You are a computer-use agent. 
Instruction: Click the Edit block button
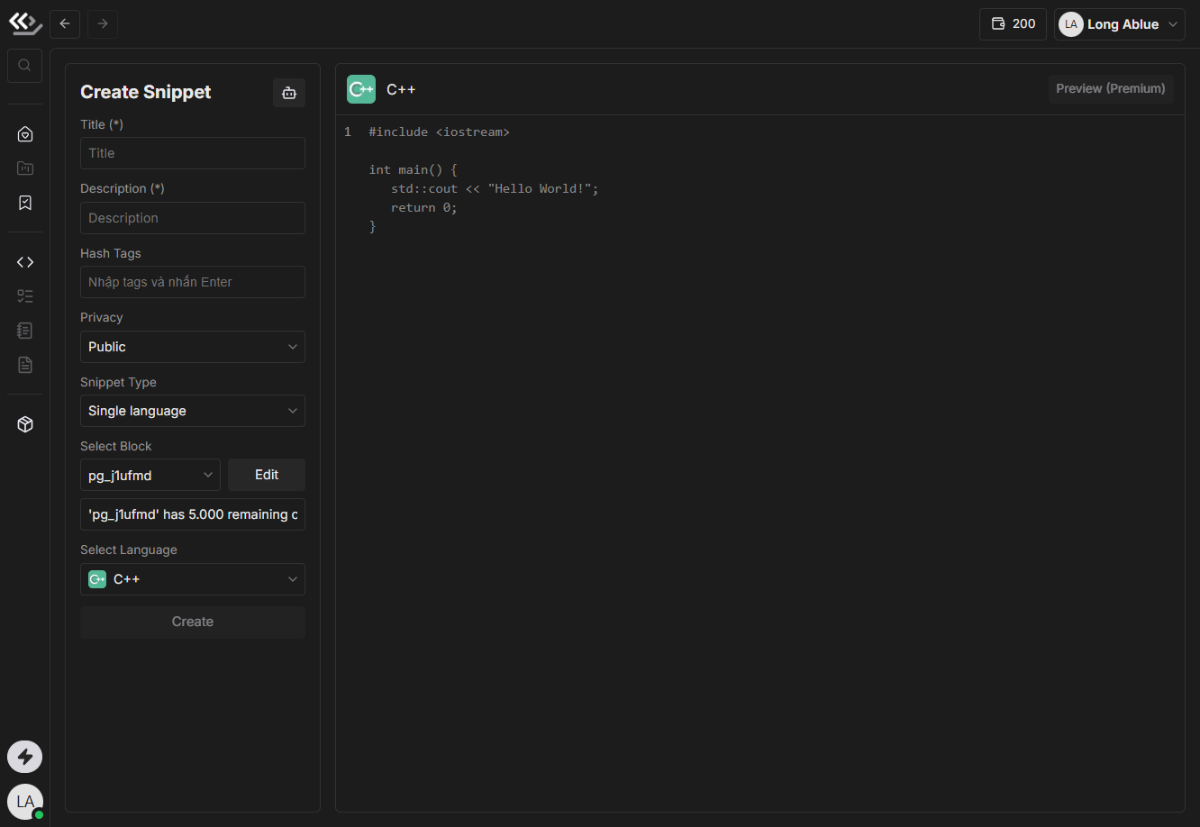click(266, 475)
